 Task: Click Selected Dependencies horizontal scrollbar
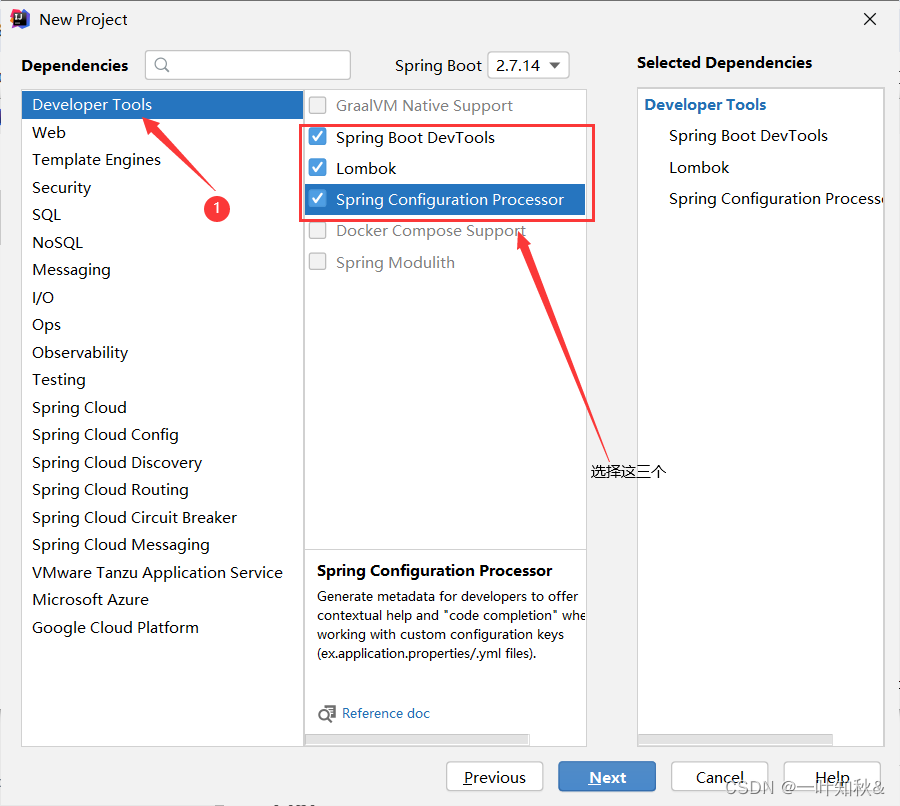coord(735,739)
